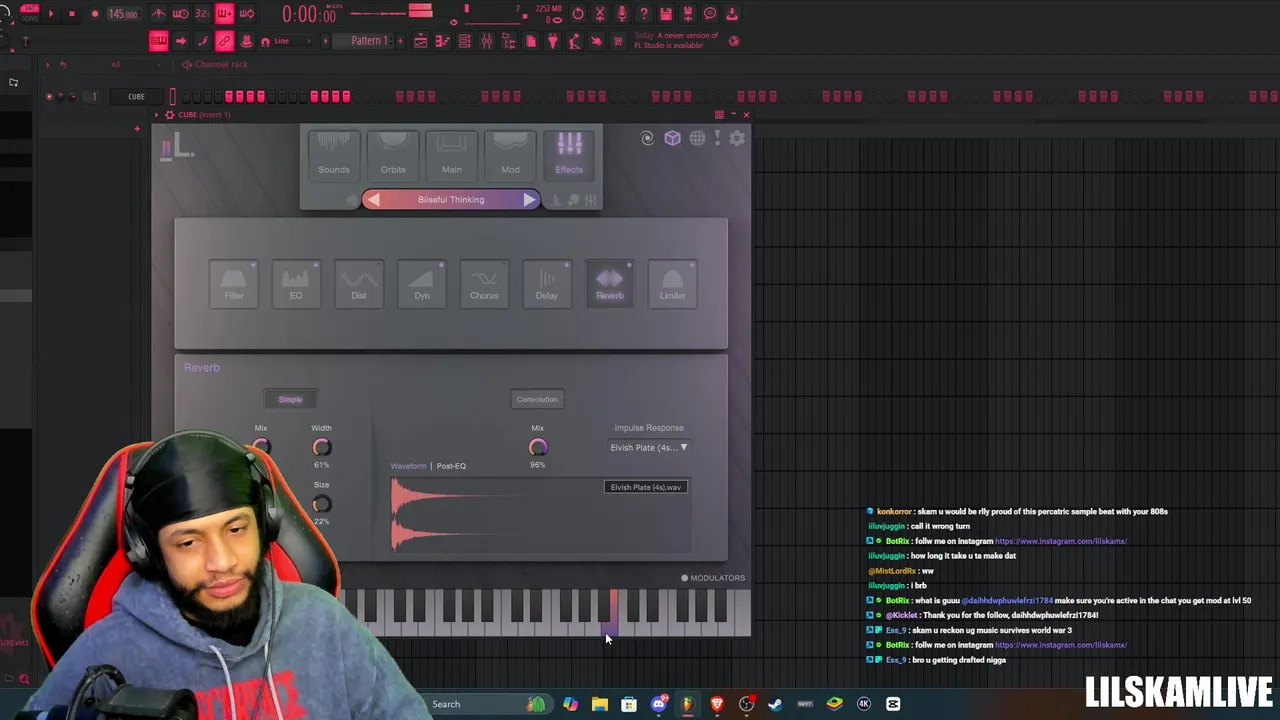Switch to the Mod page
This screenshot has height=720, width=1280.
(x=510, y=154)
